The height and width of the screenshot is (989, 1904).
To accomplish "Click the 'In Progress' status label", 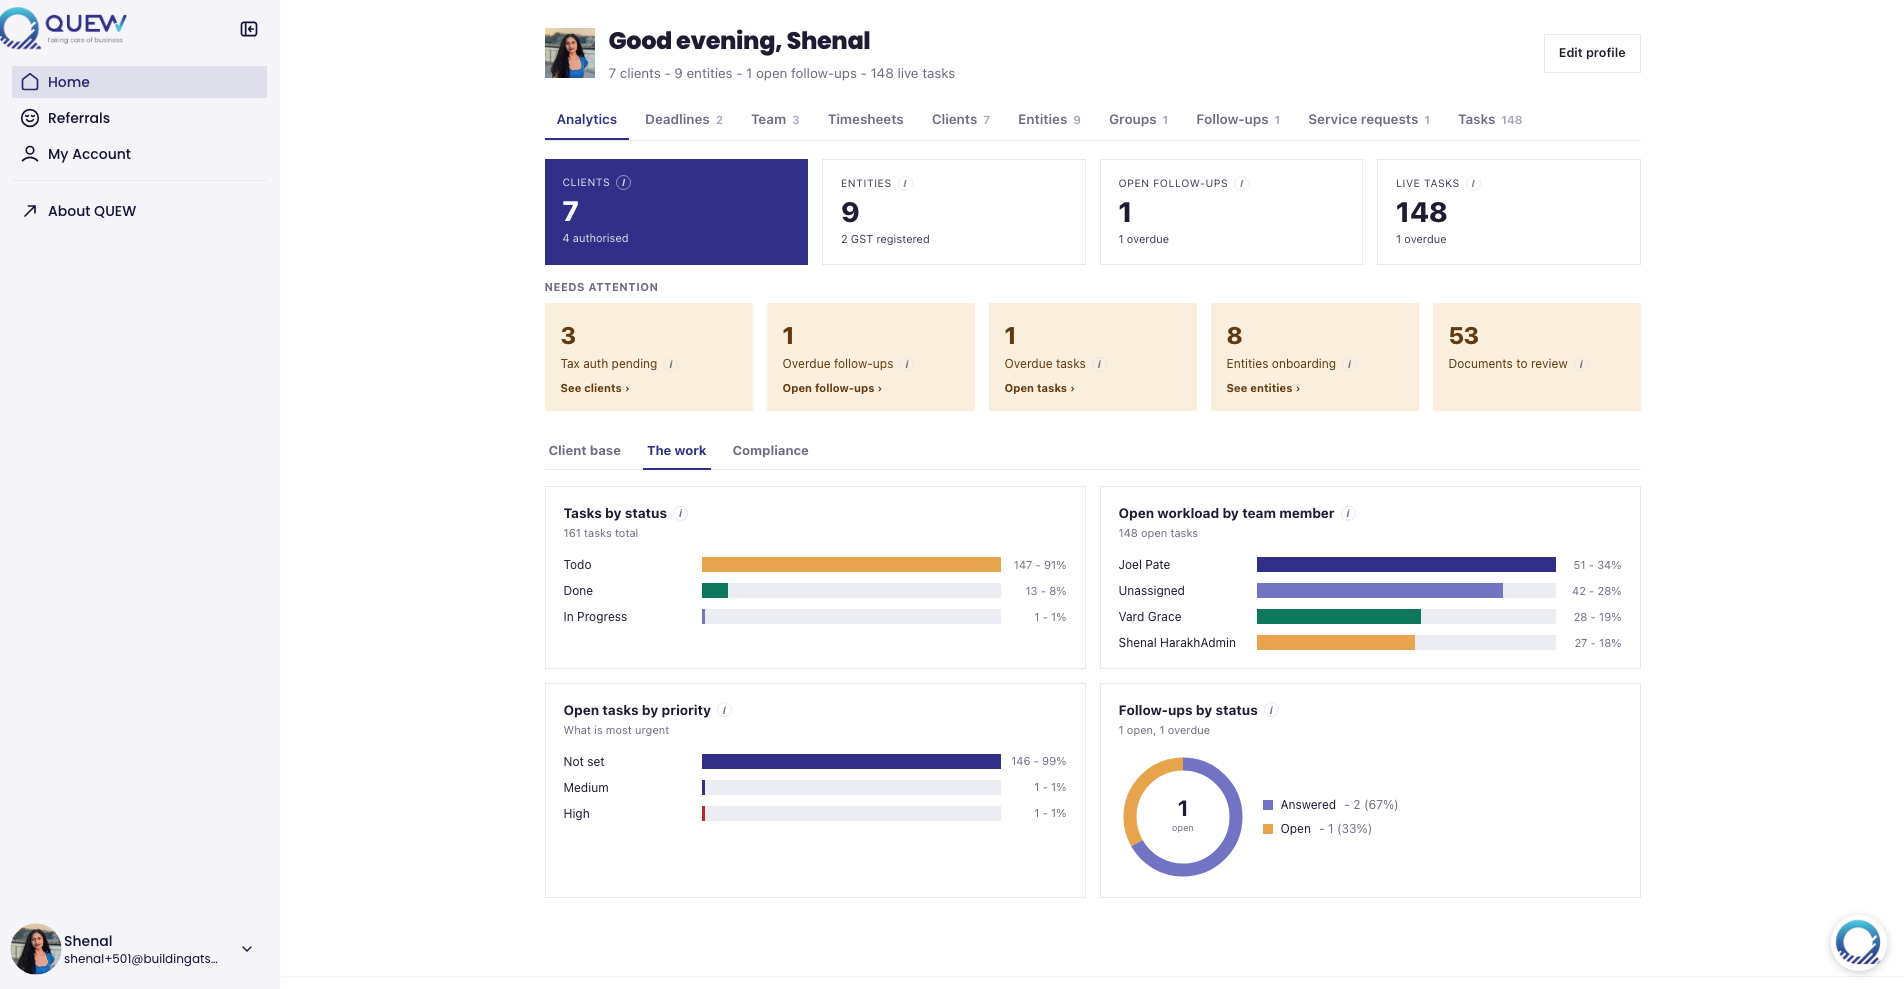I will [x=595, y=617].
